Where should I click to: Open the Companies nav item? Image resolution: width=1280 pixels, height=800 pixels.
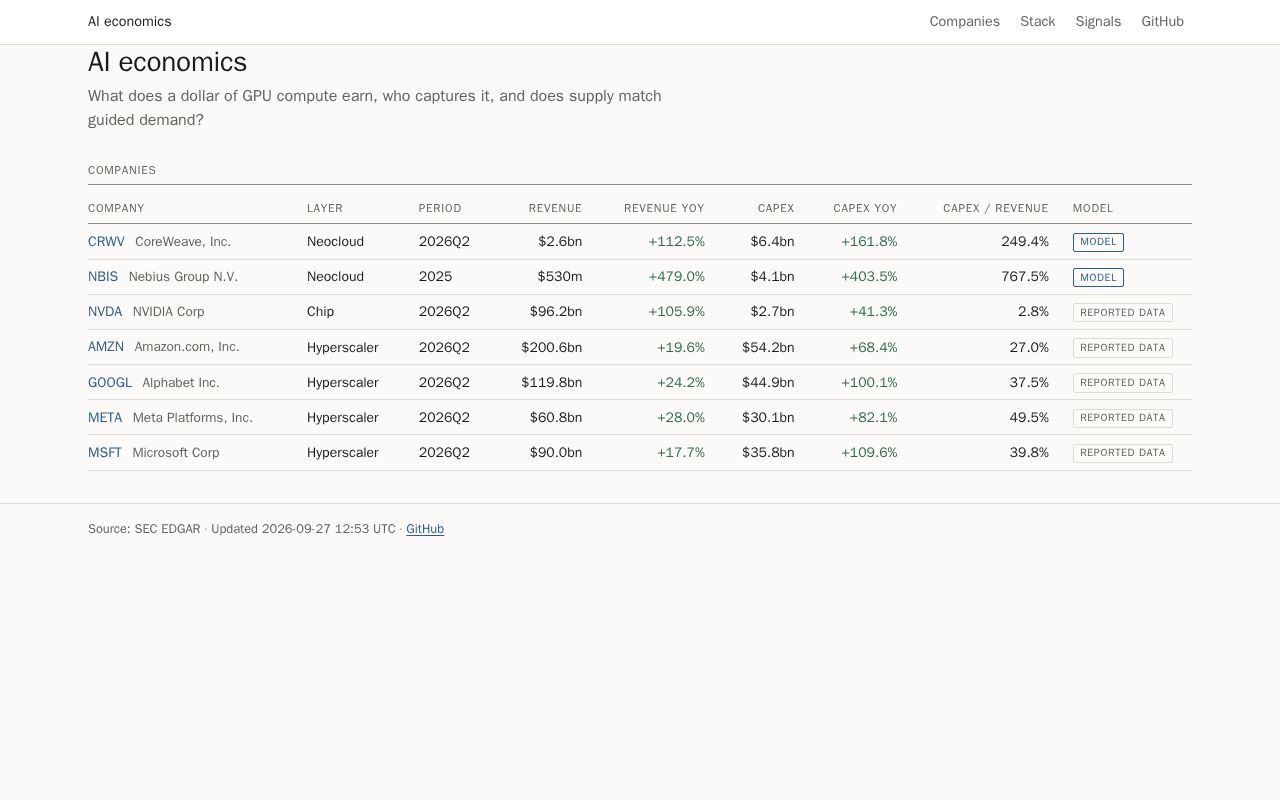[964, 21]
